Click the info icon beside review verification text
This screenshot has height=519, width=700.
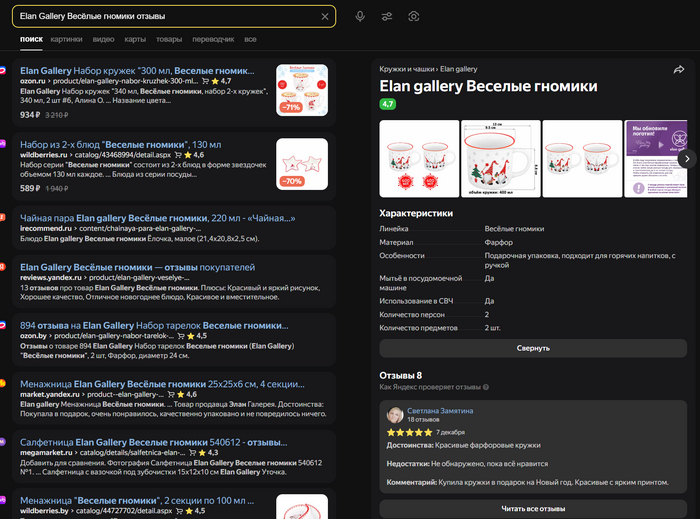(x=486, y=386)
